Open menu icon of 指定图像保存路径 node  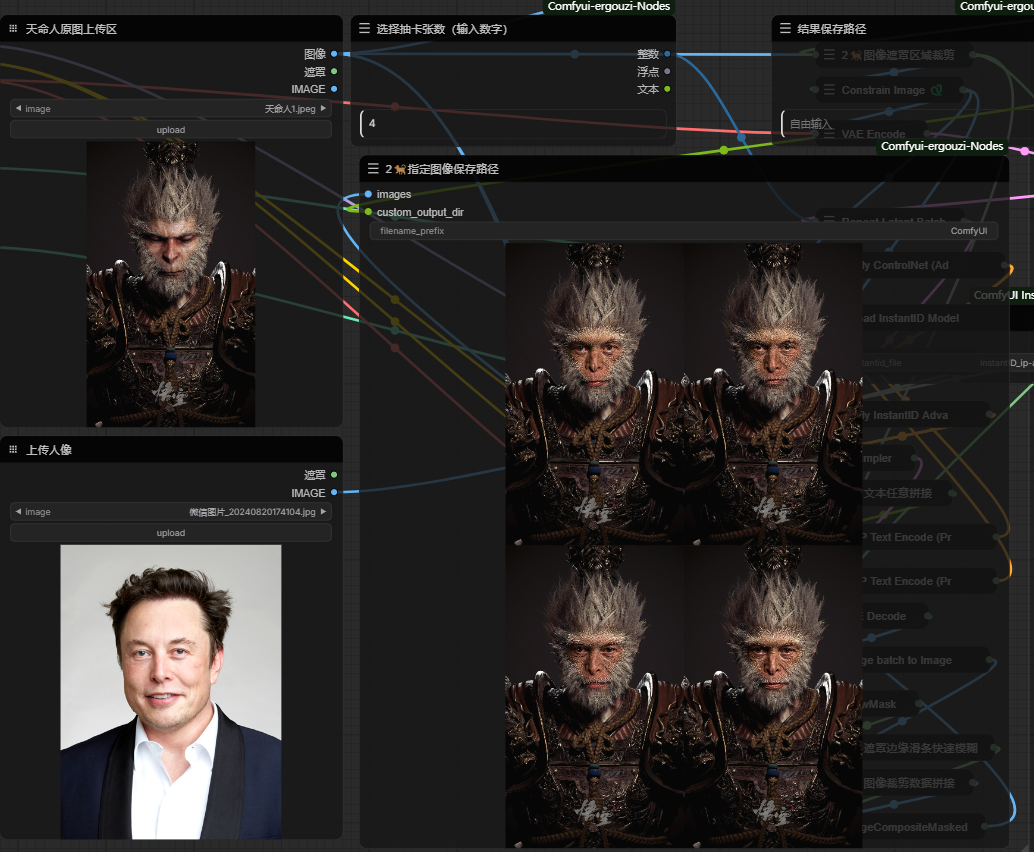tap(373, 169)
